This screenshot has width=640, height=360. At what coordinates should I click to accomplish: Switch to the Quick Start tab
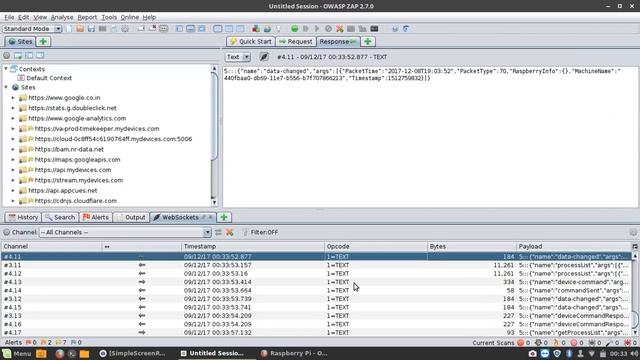point(251,42)
